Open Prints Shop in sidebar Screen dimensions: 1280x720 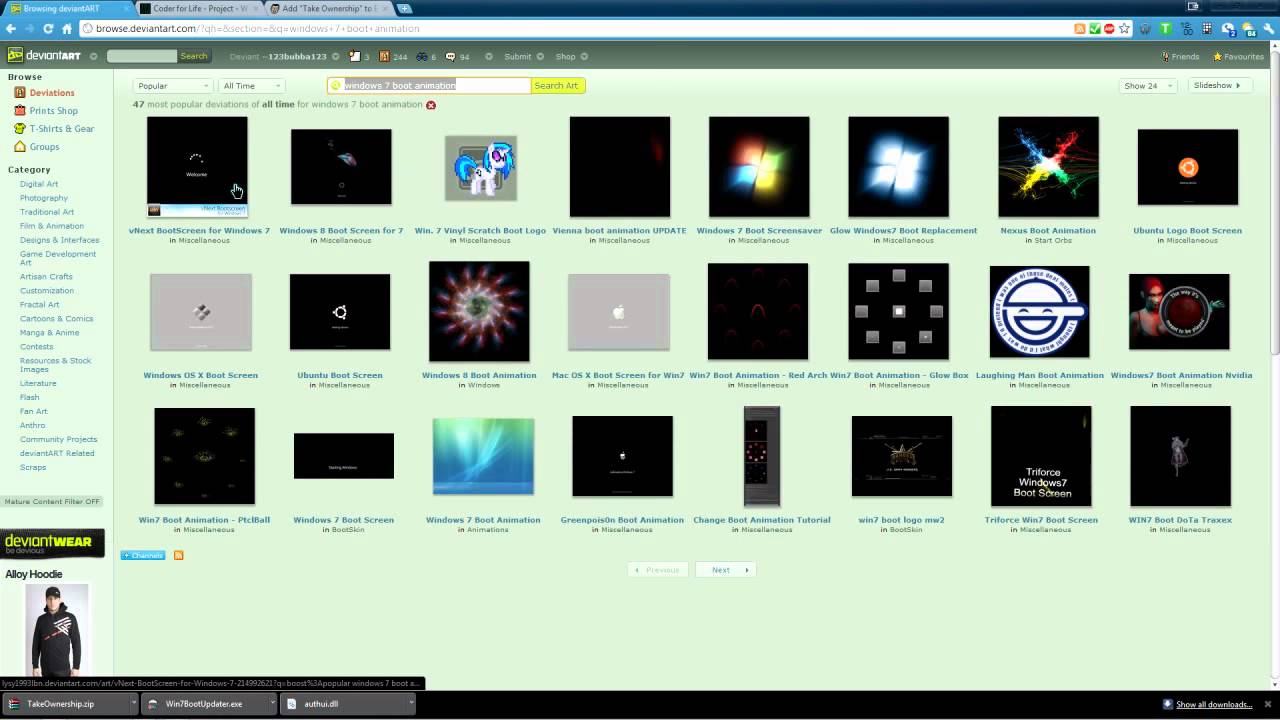click(x=53, y=111)
